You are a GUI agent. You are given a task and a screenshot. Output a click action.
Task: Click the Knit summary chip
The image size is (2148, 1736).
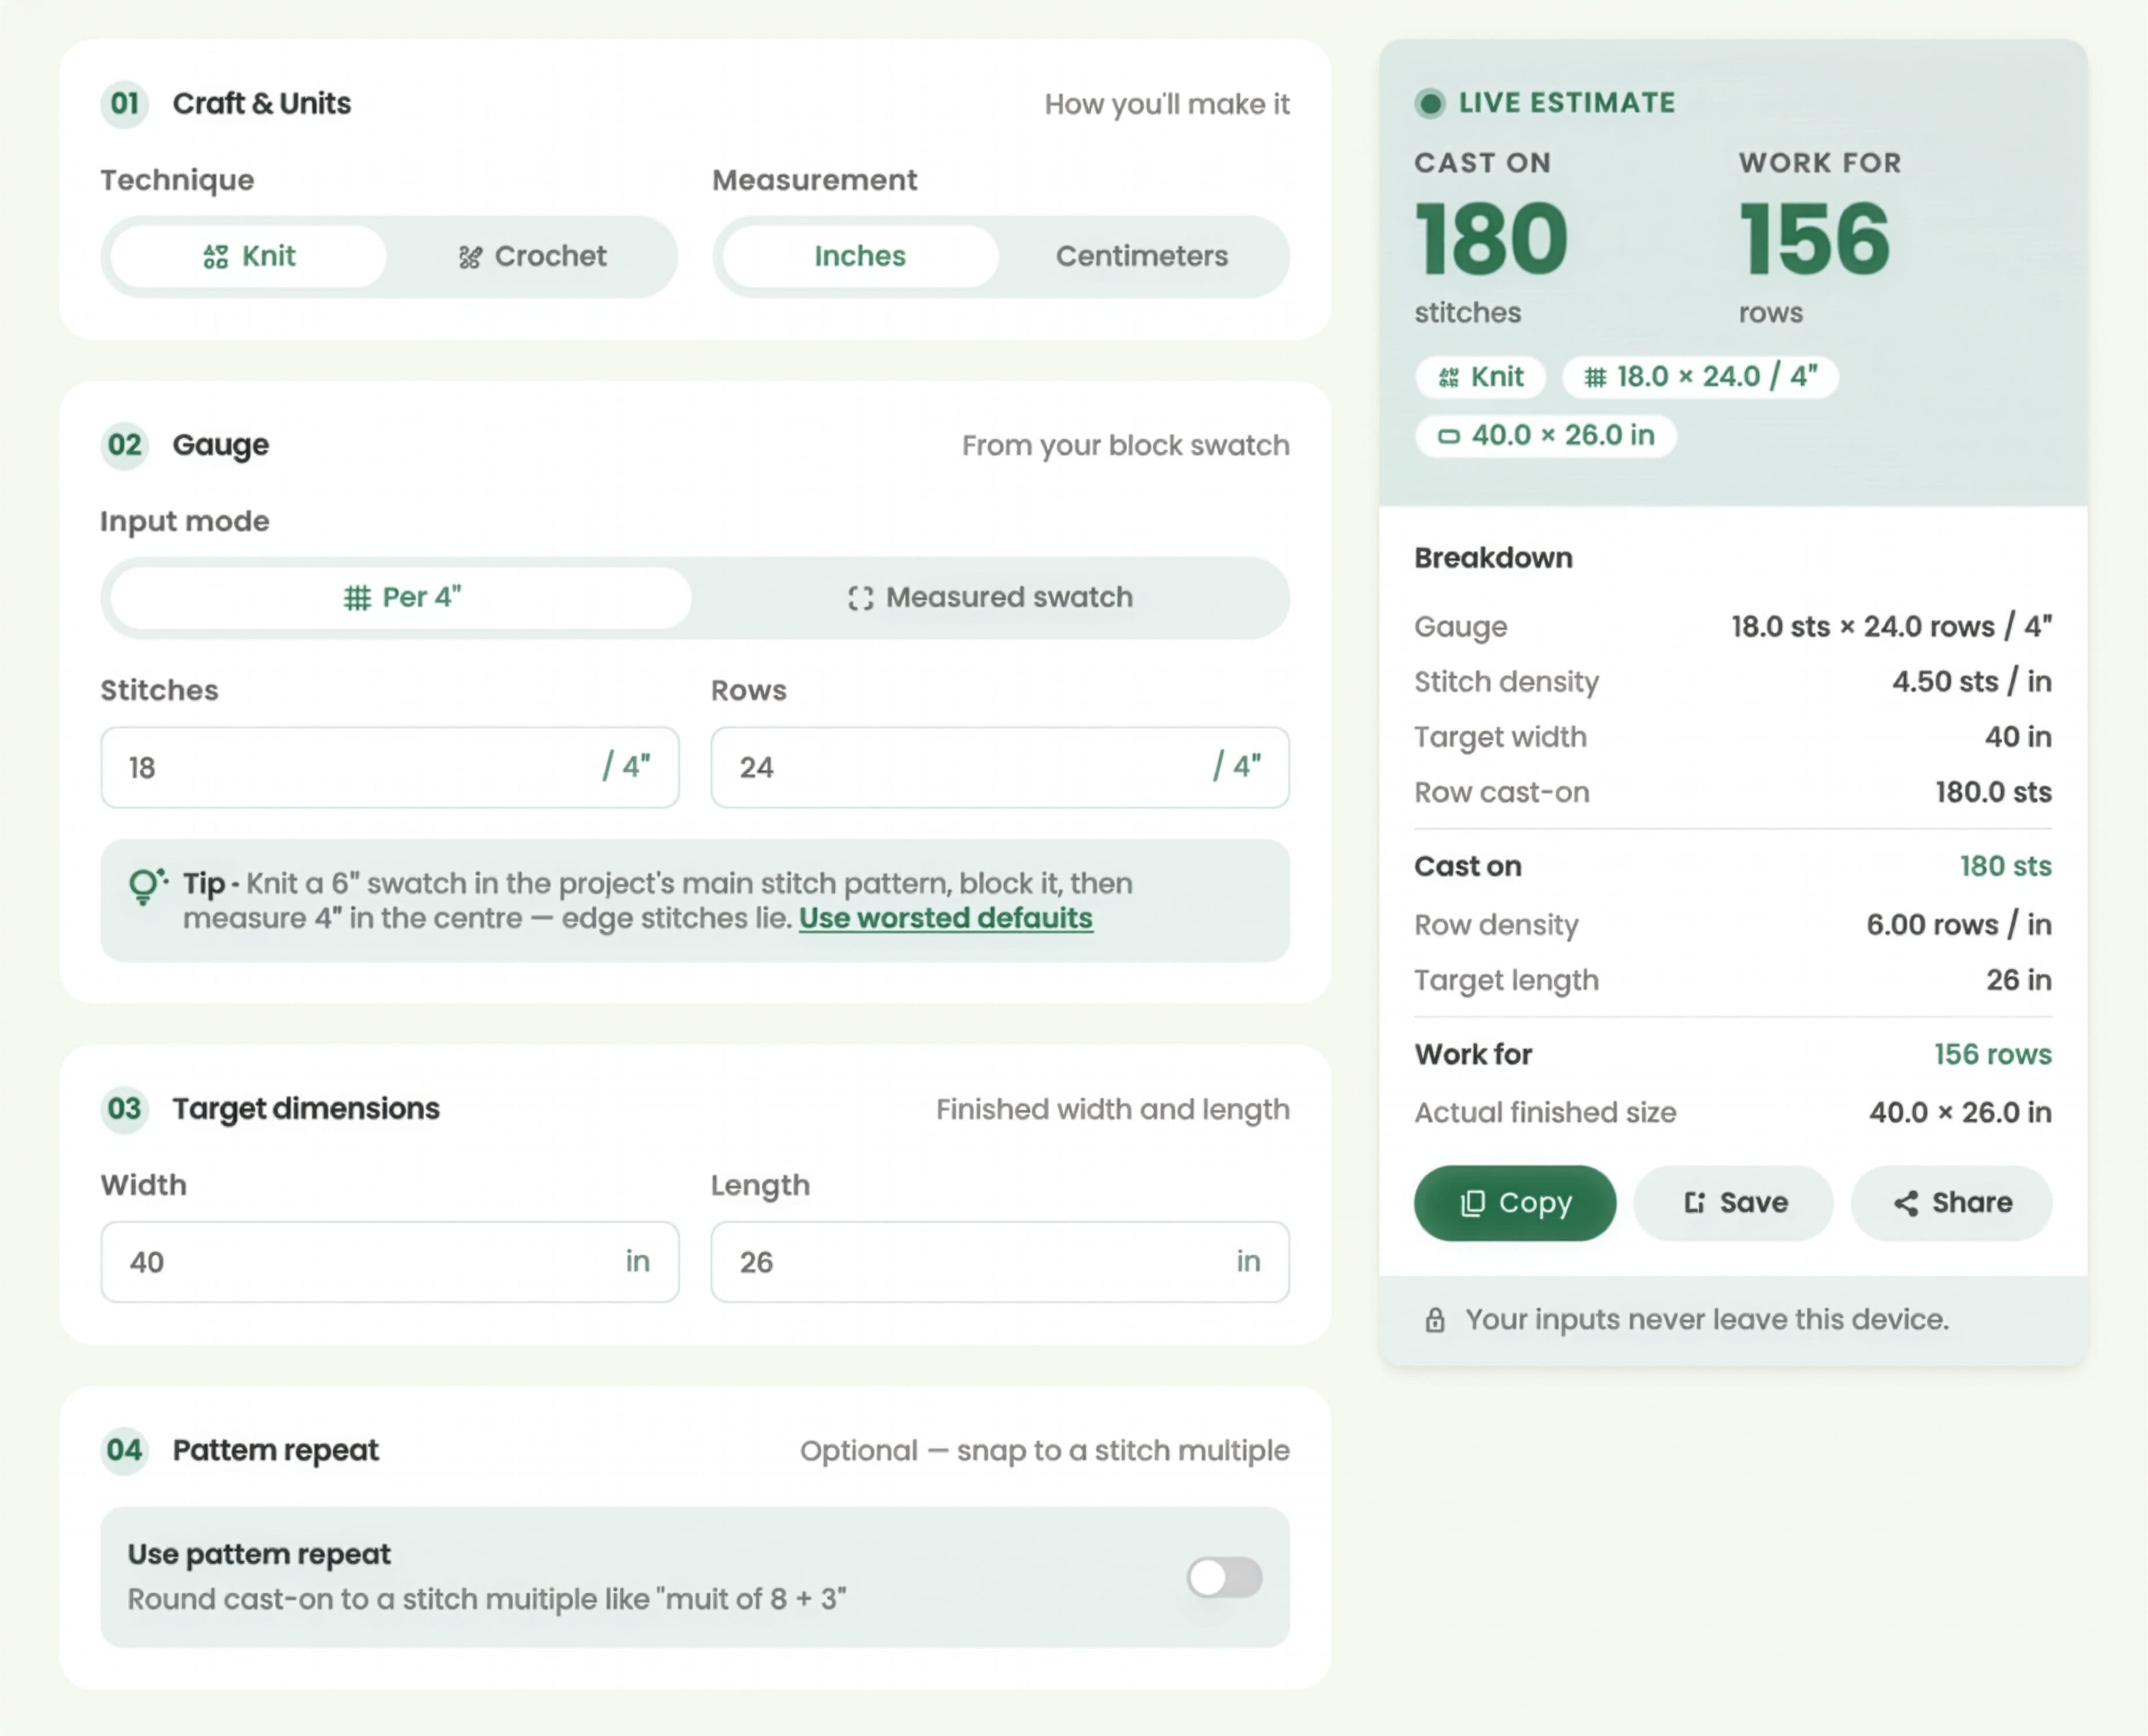pos(1480,377)
